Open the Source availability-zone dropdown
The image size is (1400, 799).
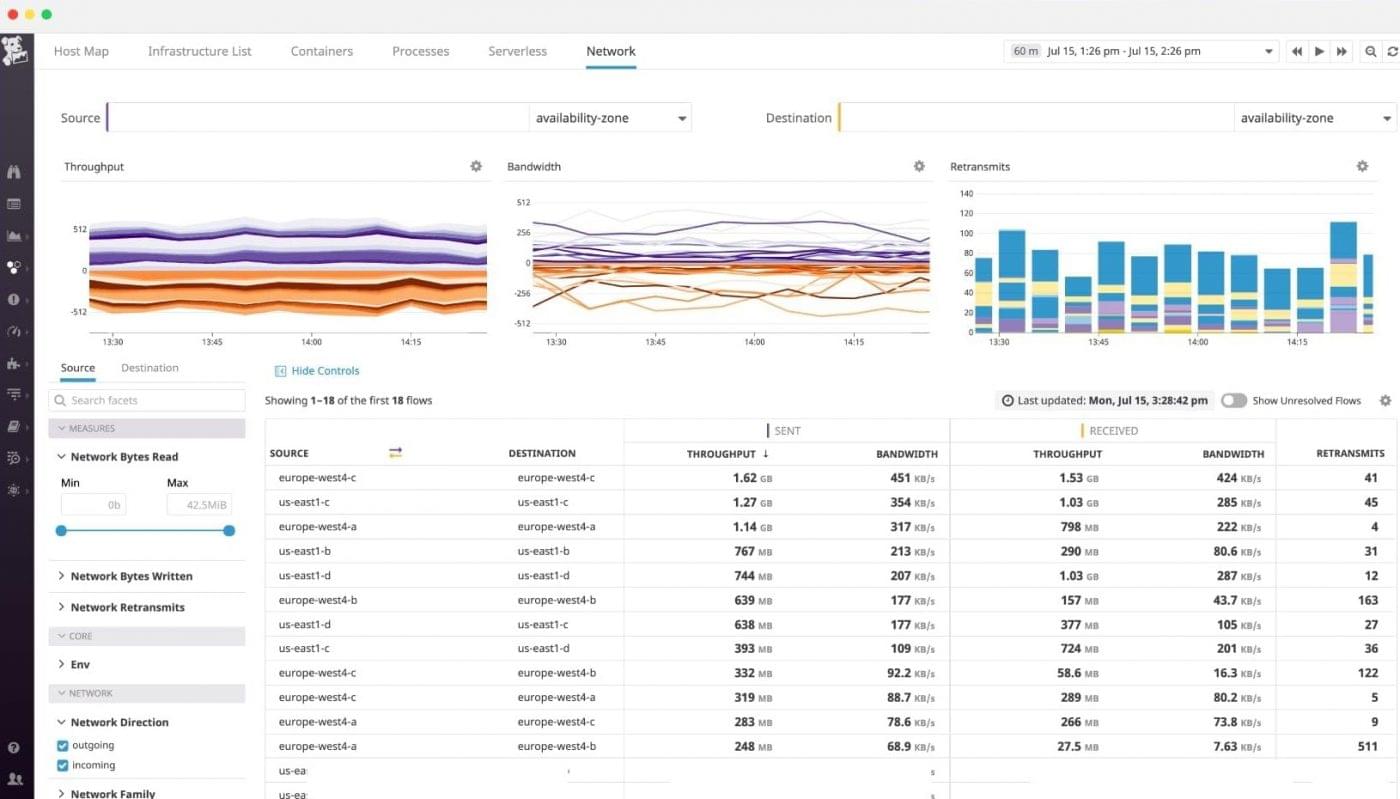click(610, 117)
